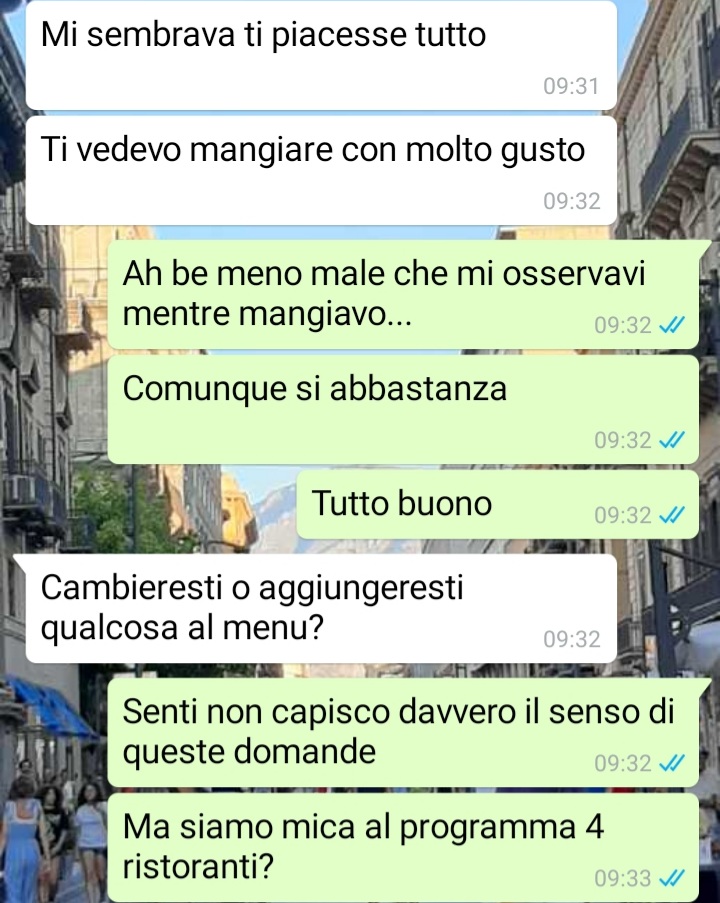Screen dimensions: 720x903
Task: Tap the message 'Mi sembrava ti piacesse tutto'
Action: pos(321,55)
